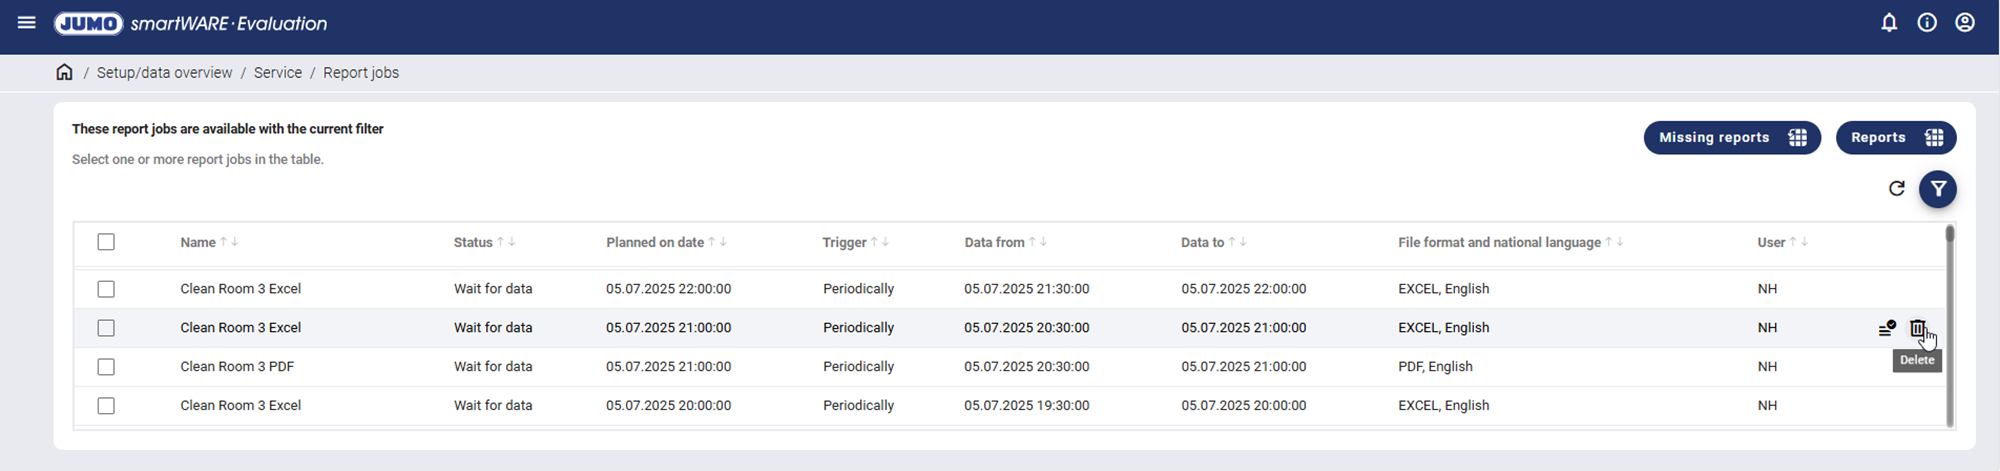Viewport: 2000px width, 471px height.
Task: Tick the select-all checkbox in header
Action: click(x=106, y=242)
